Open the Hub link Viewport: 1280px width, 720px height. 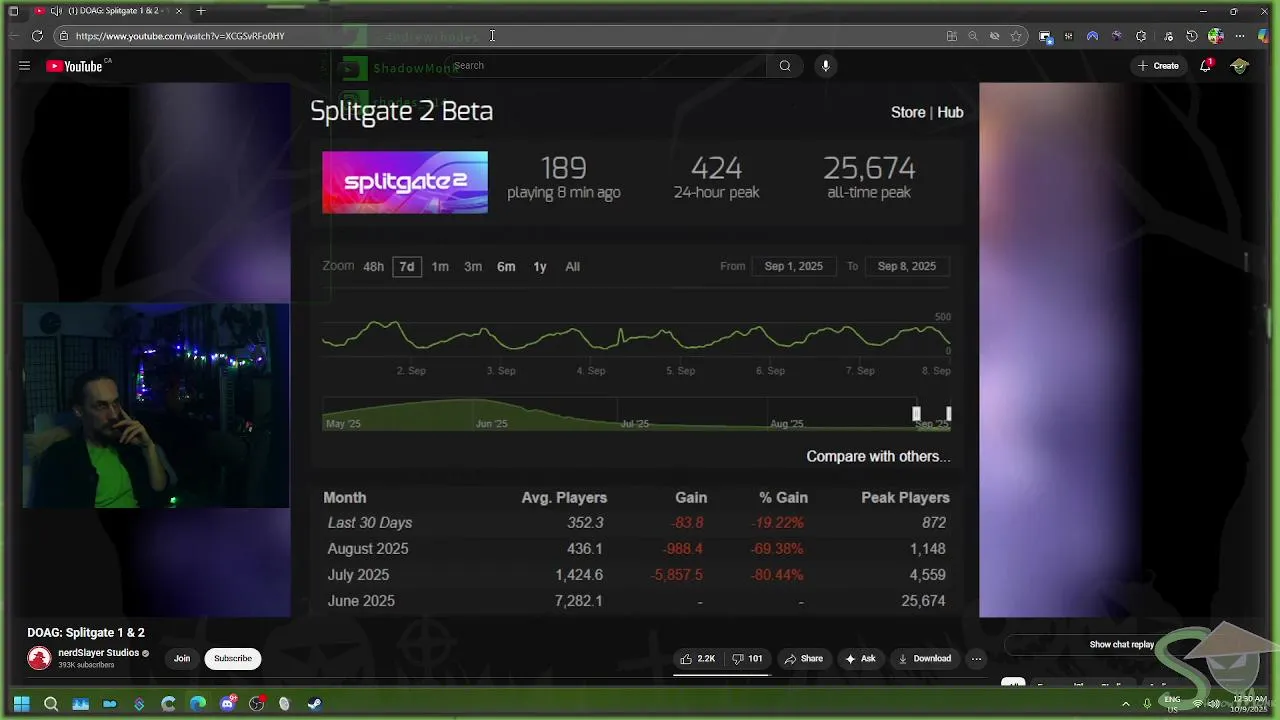950,112
